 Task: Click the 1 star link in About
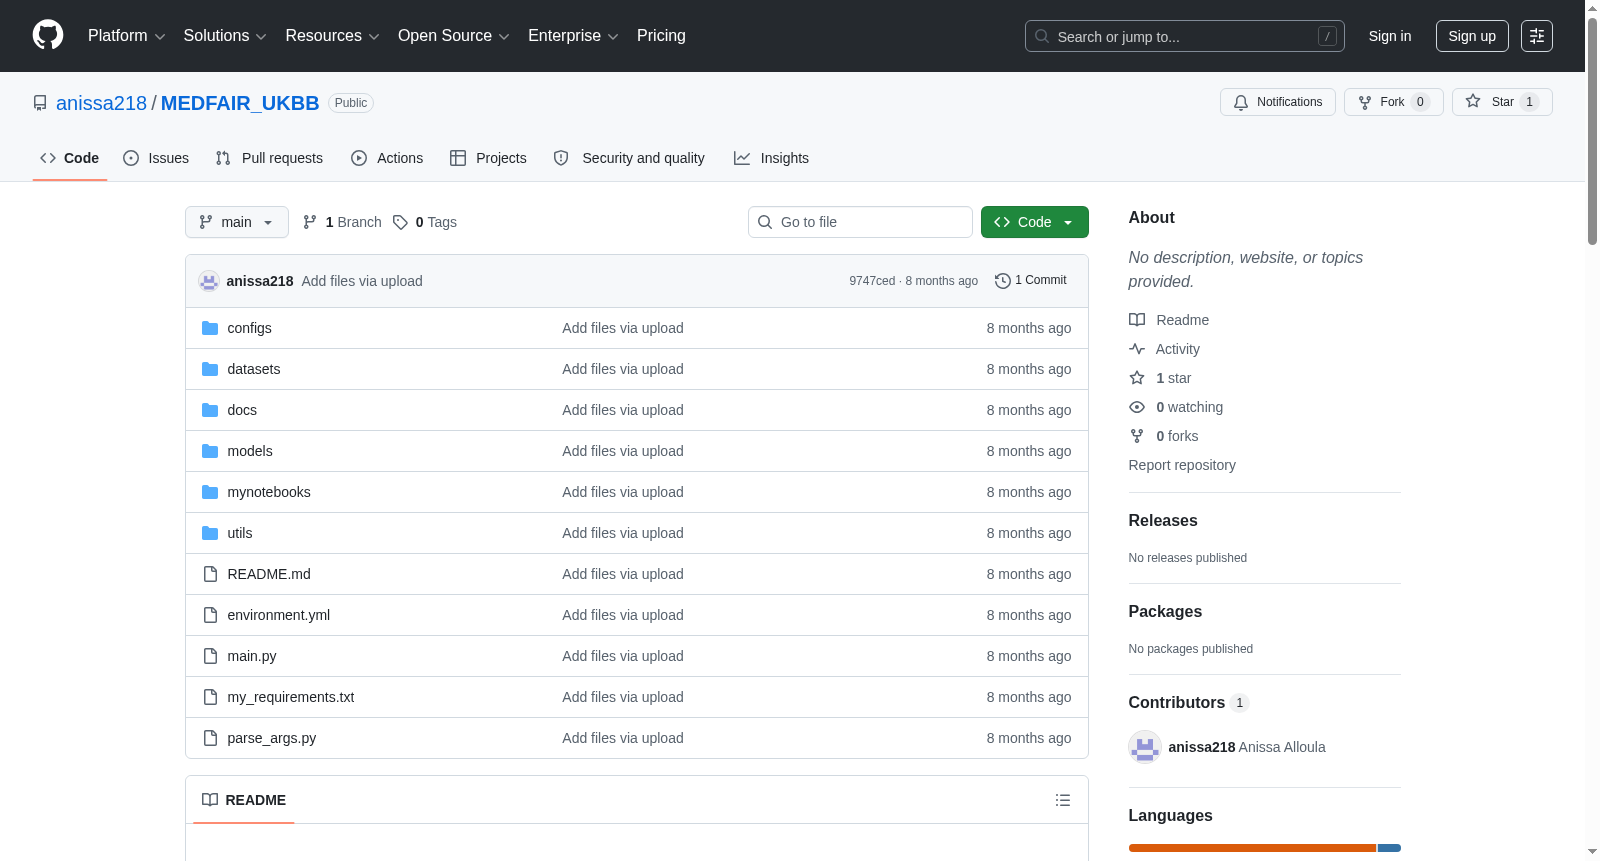pyautogui.click(x=1174, y=378)
